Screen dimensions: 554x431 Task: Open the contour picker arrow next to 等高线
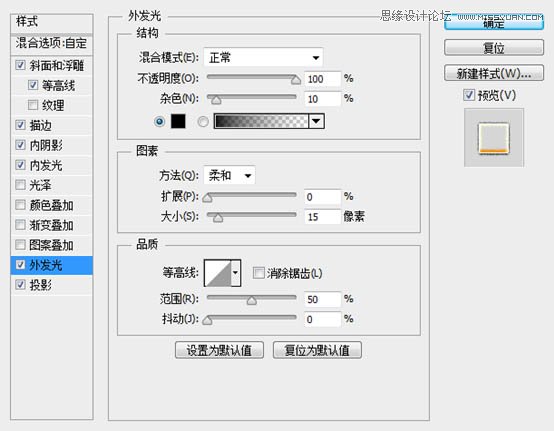[x=236, y=273]
